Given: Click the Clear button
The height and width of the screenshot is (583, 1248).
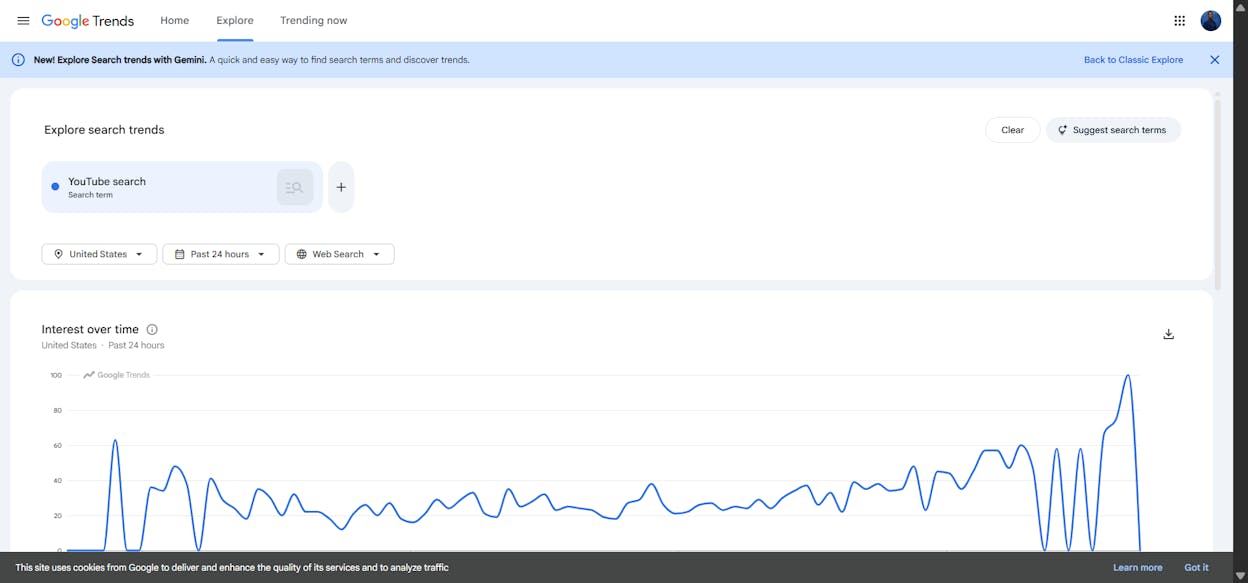Looking at the screenshot, I should (1013, 130).
